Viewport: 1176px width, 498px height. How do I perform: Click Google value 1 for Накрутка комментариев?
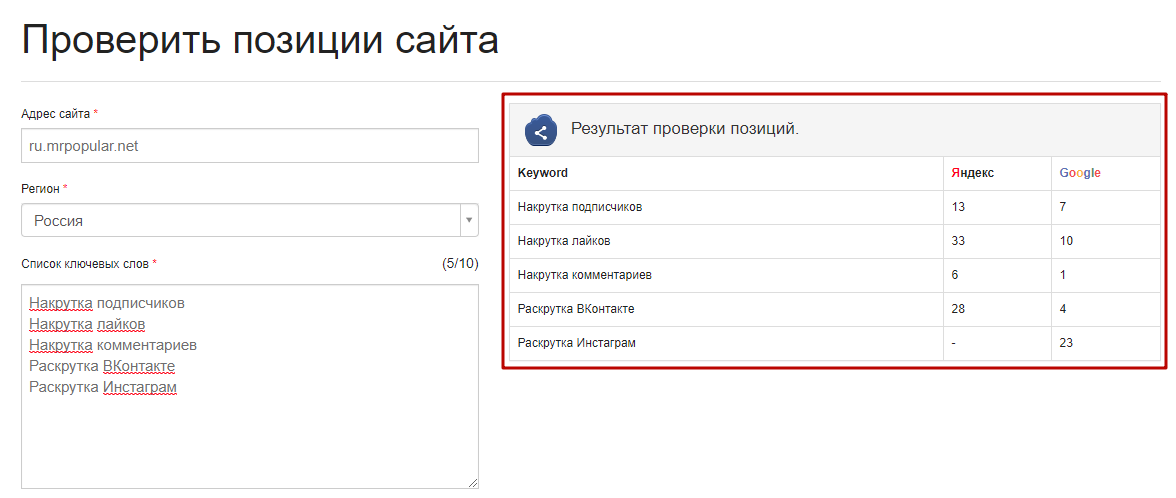click(x=1063, y=274)
